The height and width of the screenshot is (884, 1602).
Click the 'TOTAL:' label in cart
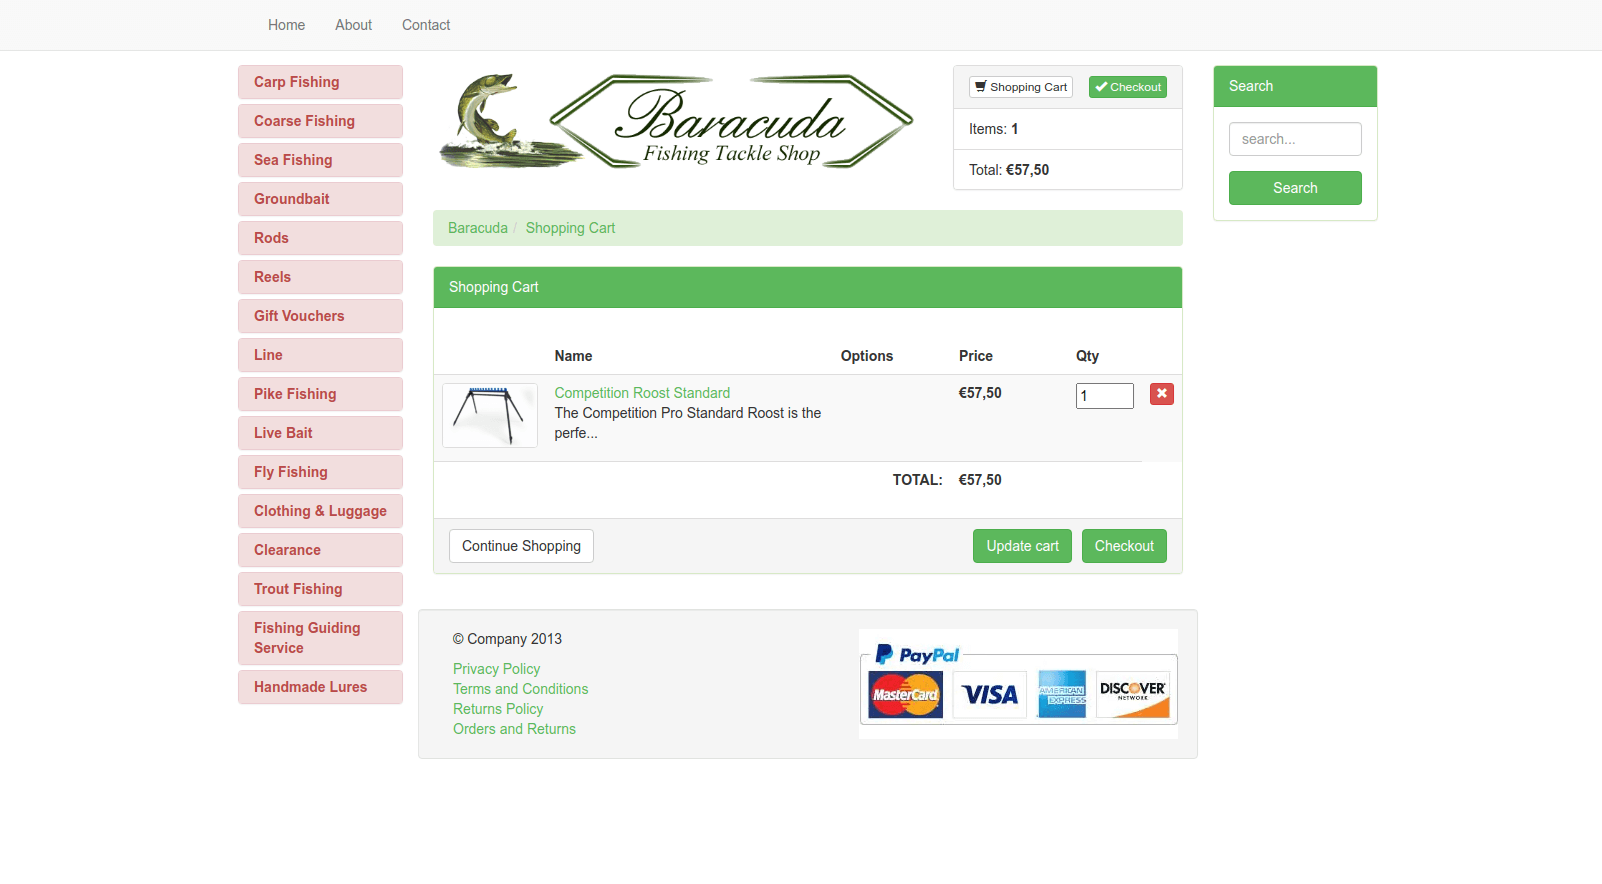point(917,480)
